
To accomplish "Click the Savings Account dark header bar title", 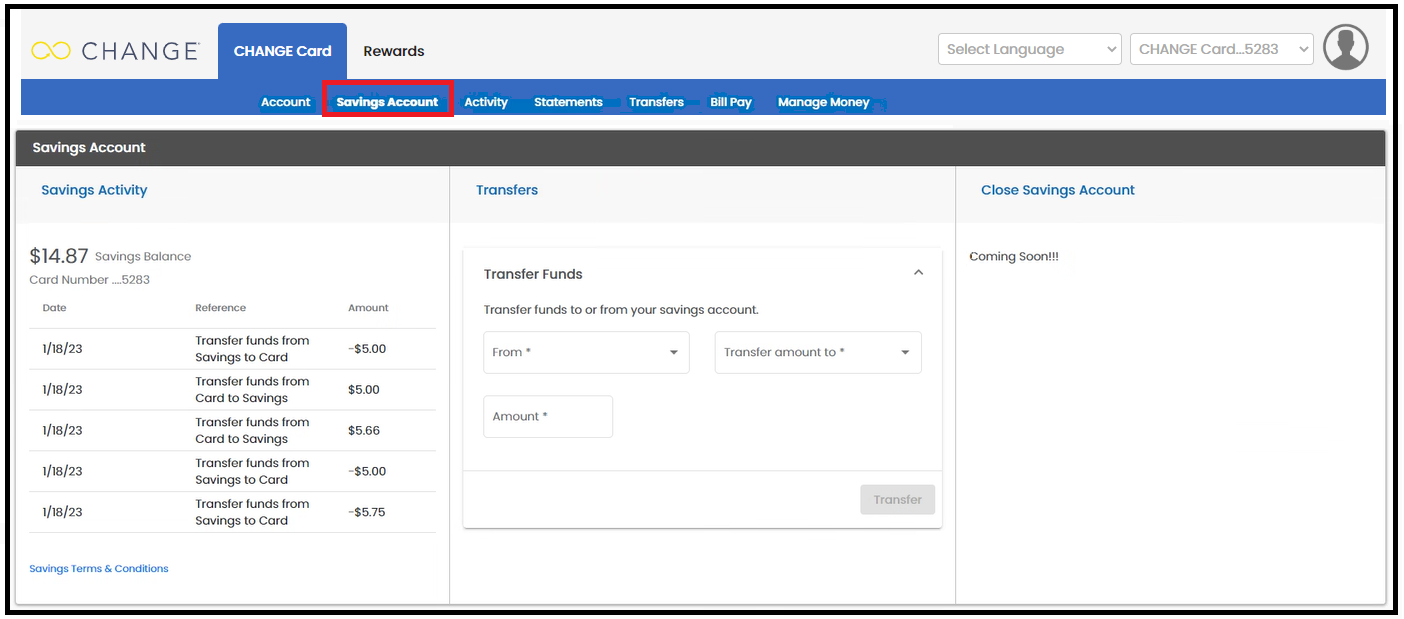I will 89,147.
